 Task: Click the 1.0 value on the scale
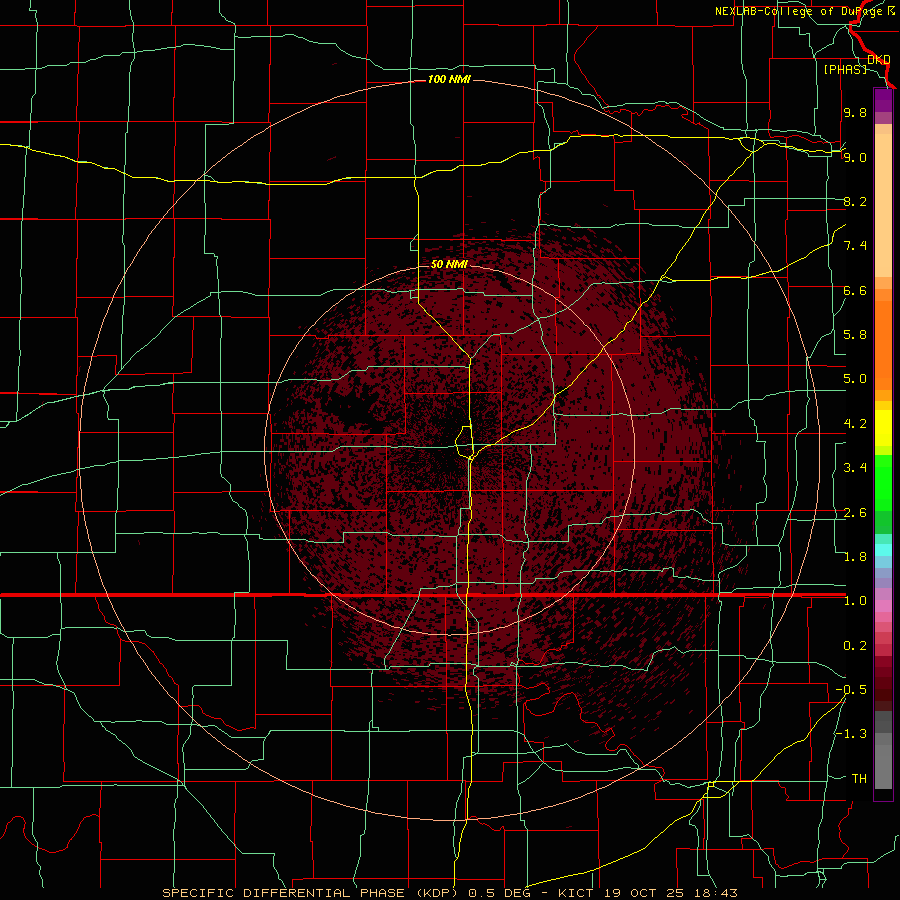tap(855, 601)
